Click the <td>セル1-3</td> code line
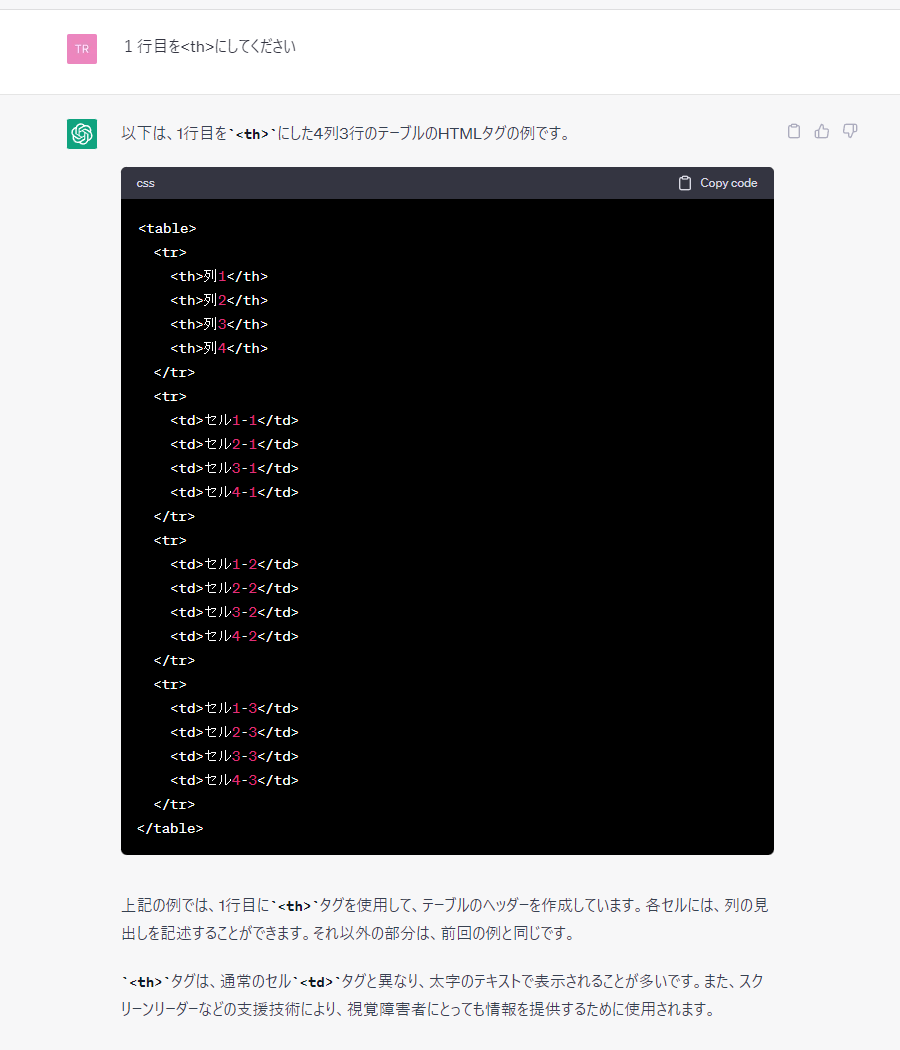Viewport: 900px width, 1050px height. pos(234,708)
